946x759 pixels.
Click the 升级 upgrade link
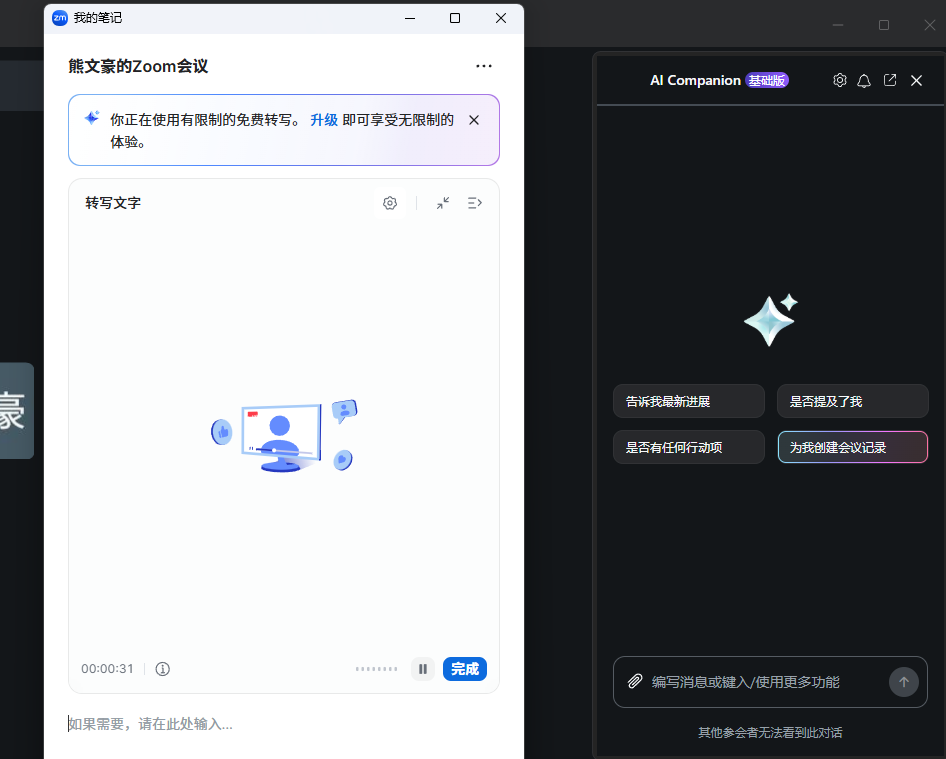(x=324, y=119)
